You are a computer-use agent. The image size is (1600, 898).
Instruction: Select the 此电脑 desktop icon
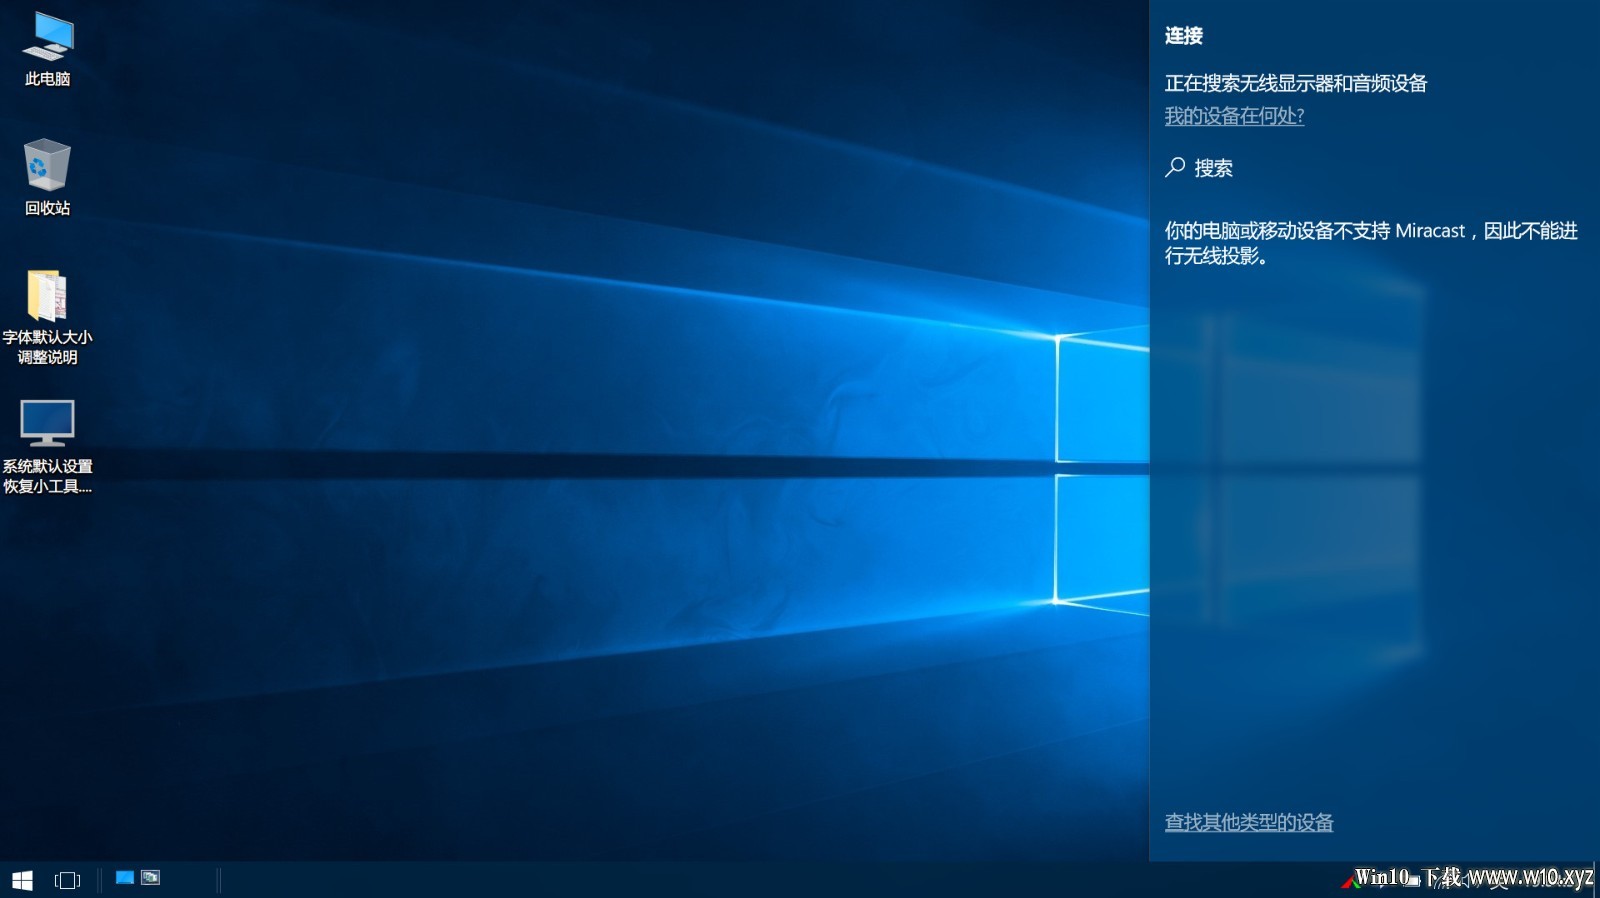click(x=47, y=37)
